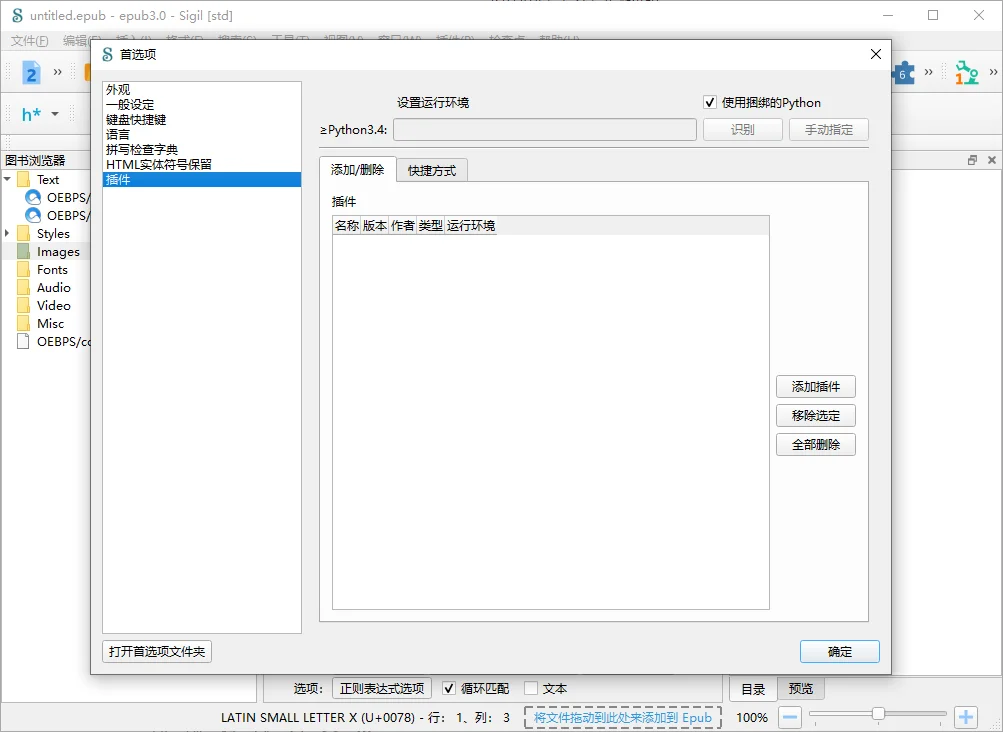Click the 正则表达式选项 button
The height and width of the screenshot is (732, 1003).
click(382, 688)
